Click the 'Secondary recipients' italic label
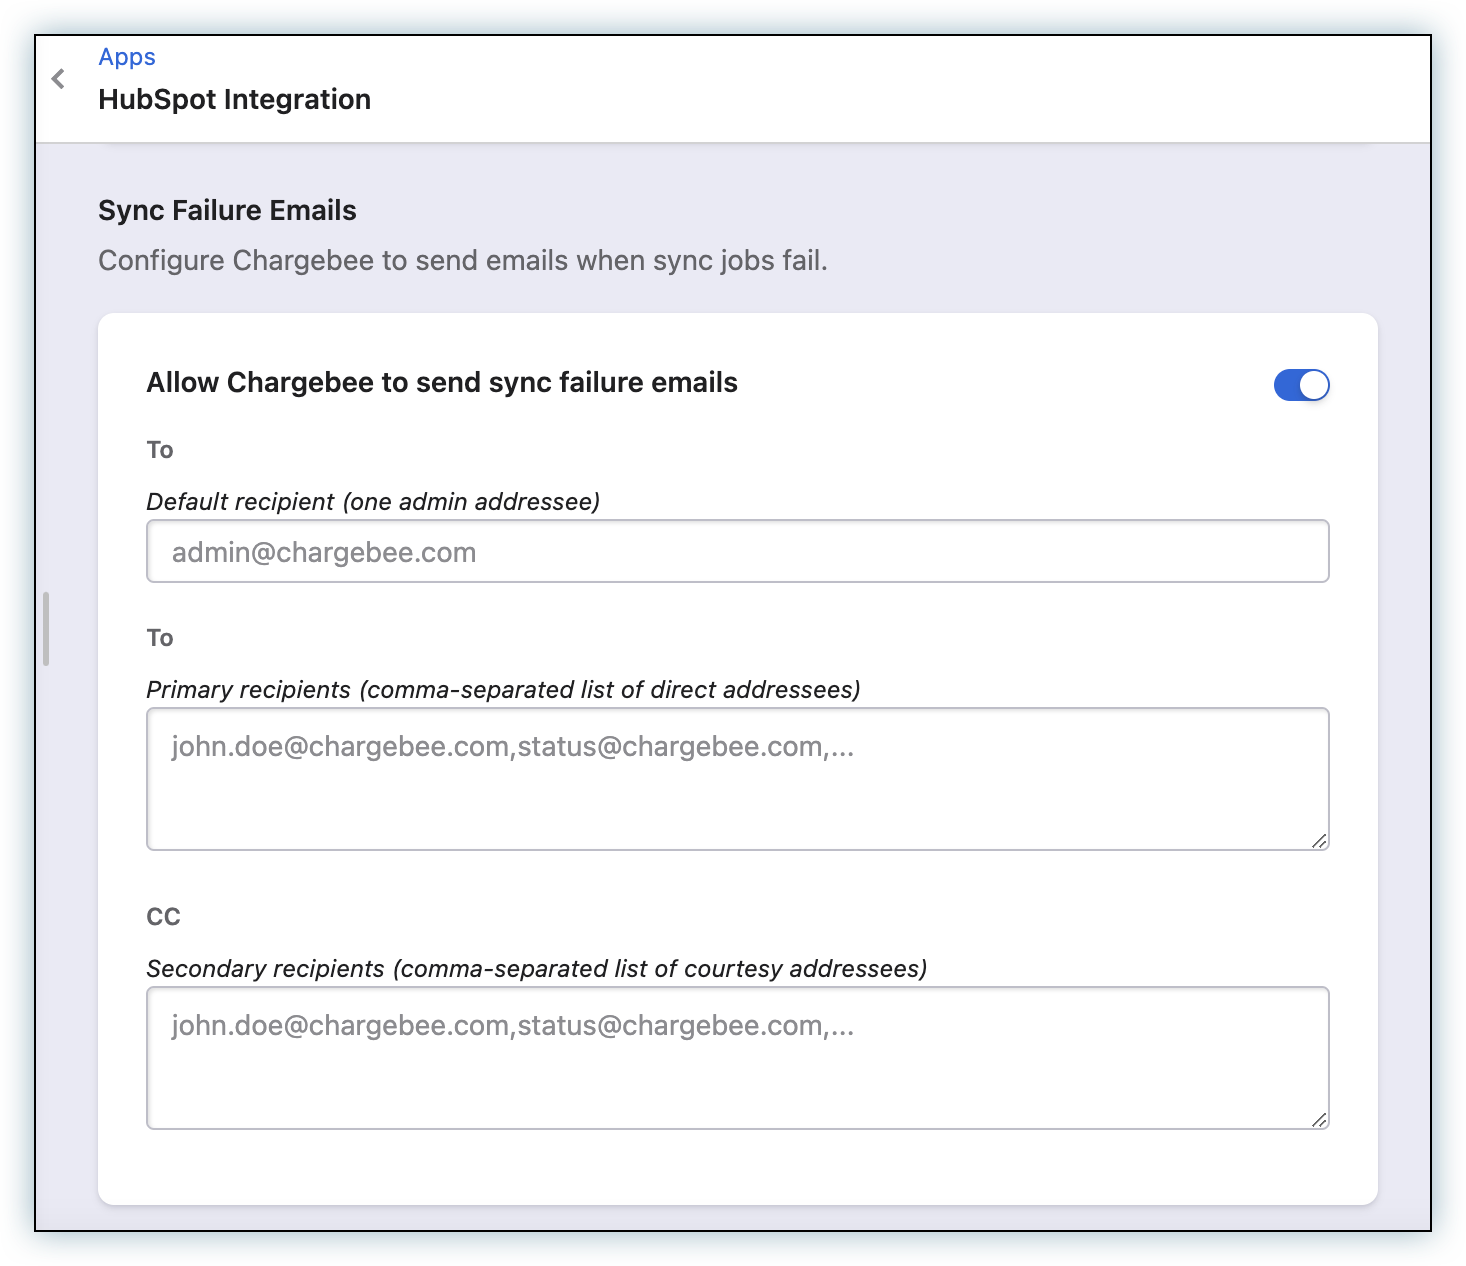The image size is (1466, 1266). point(536,969)
